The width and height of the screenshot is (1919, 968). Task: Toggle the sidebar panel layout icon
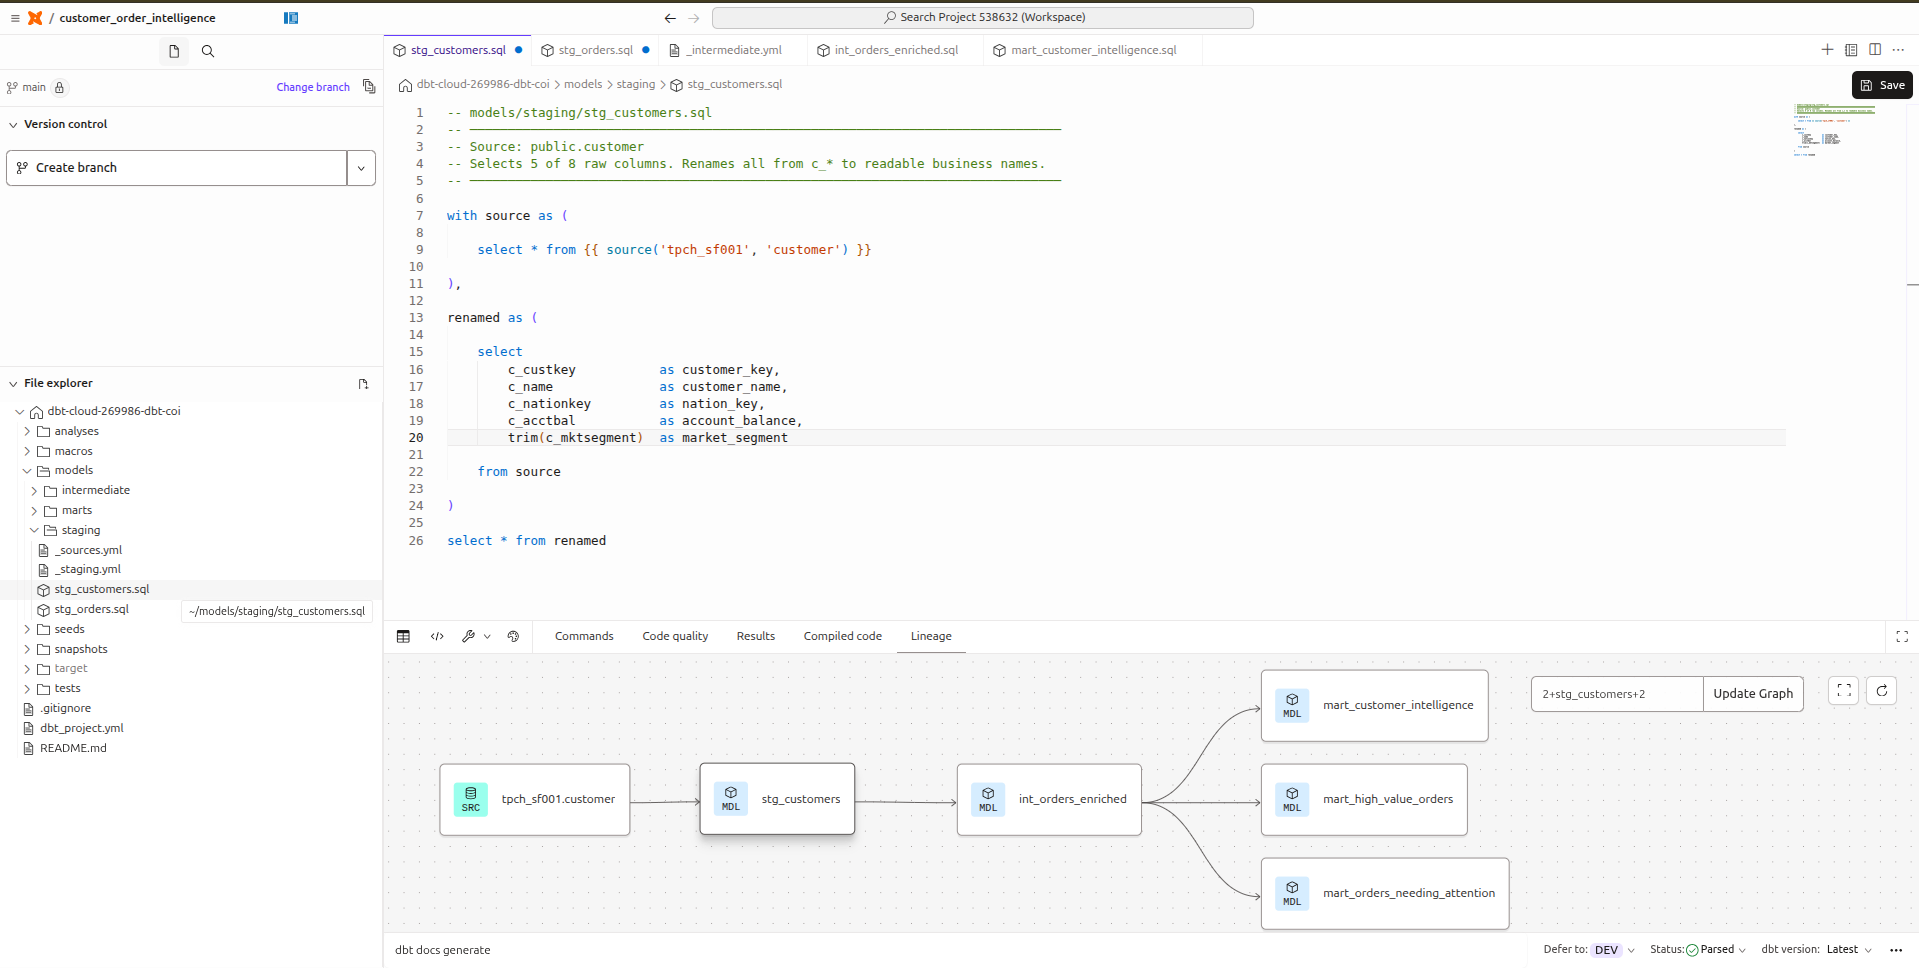pos(291,18)
